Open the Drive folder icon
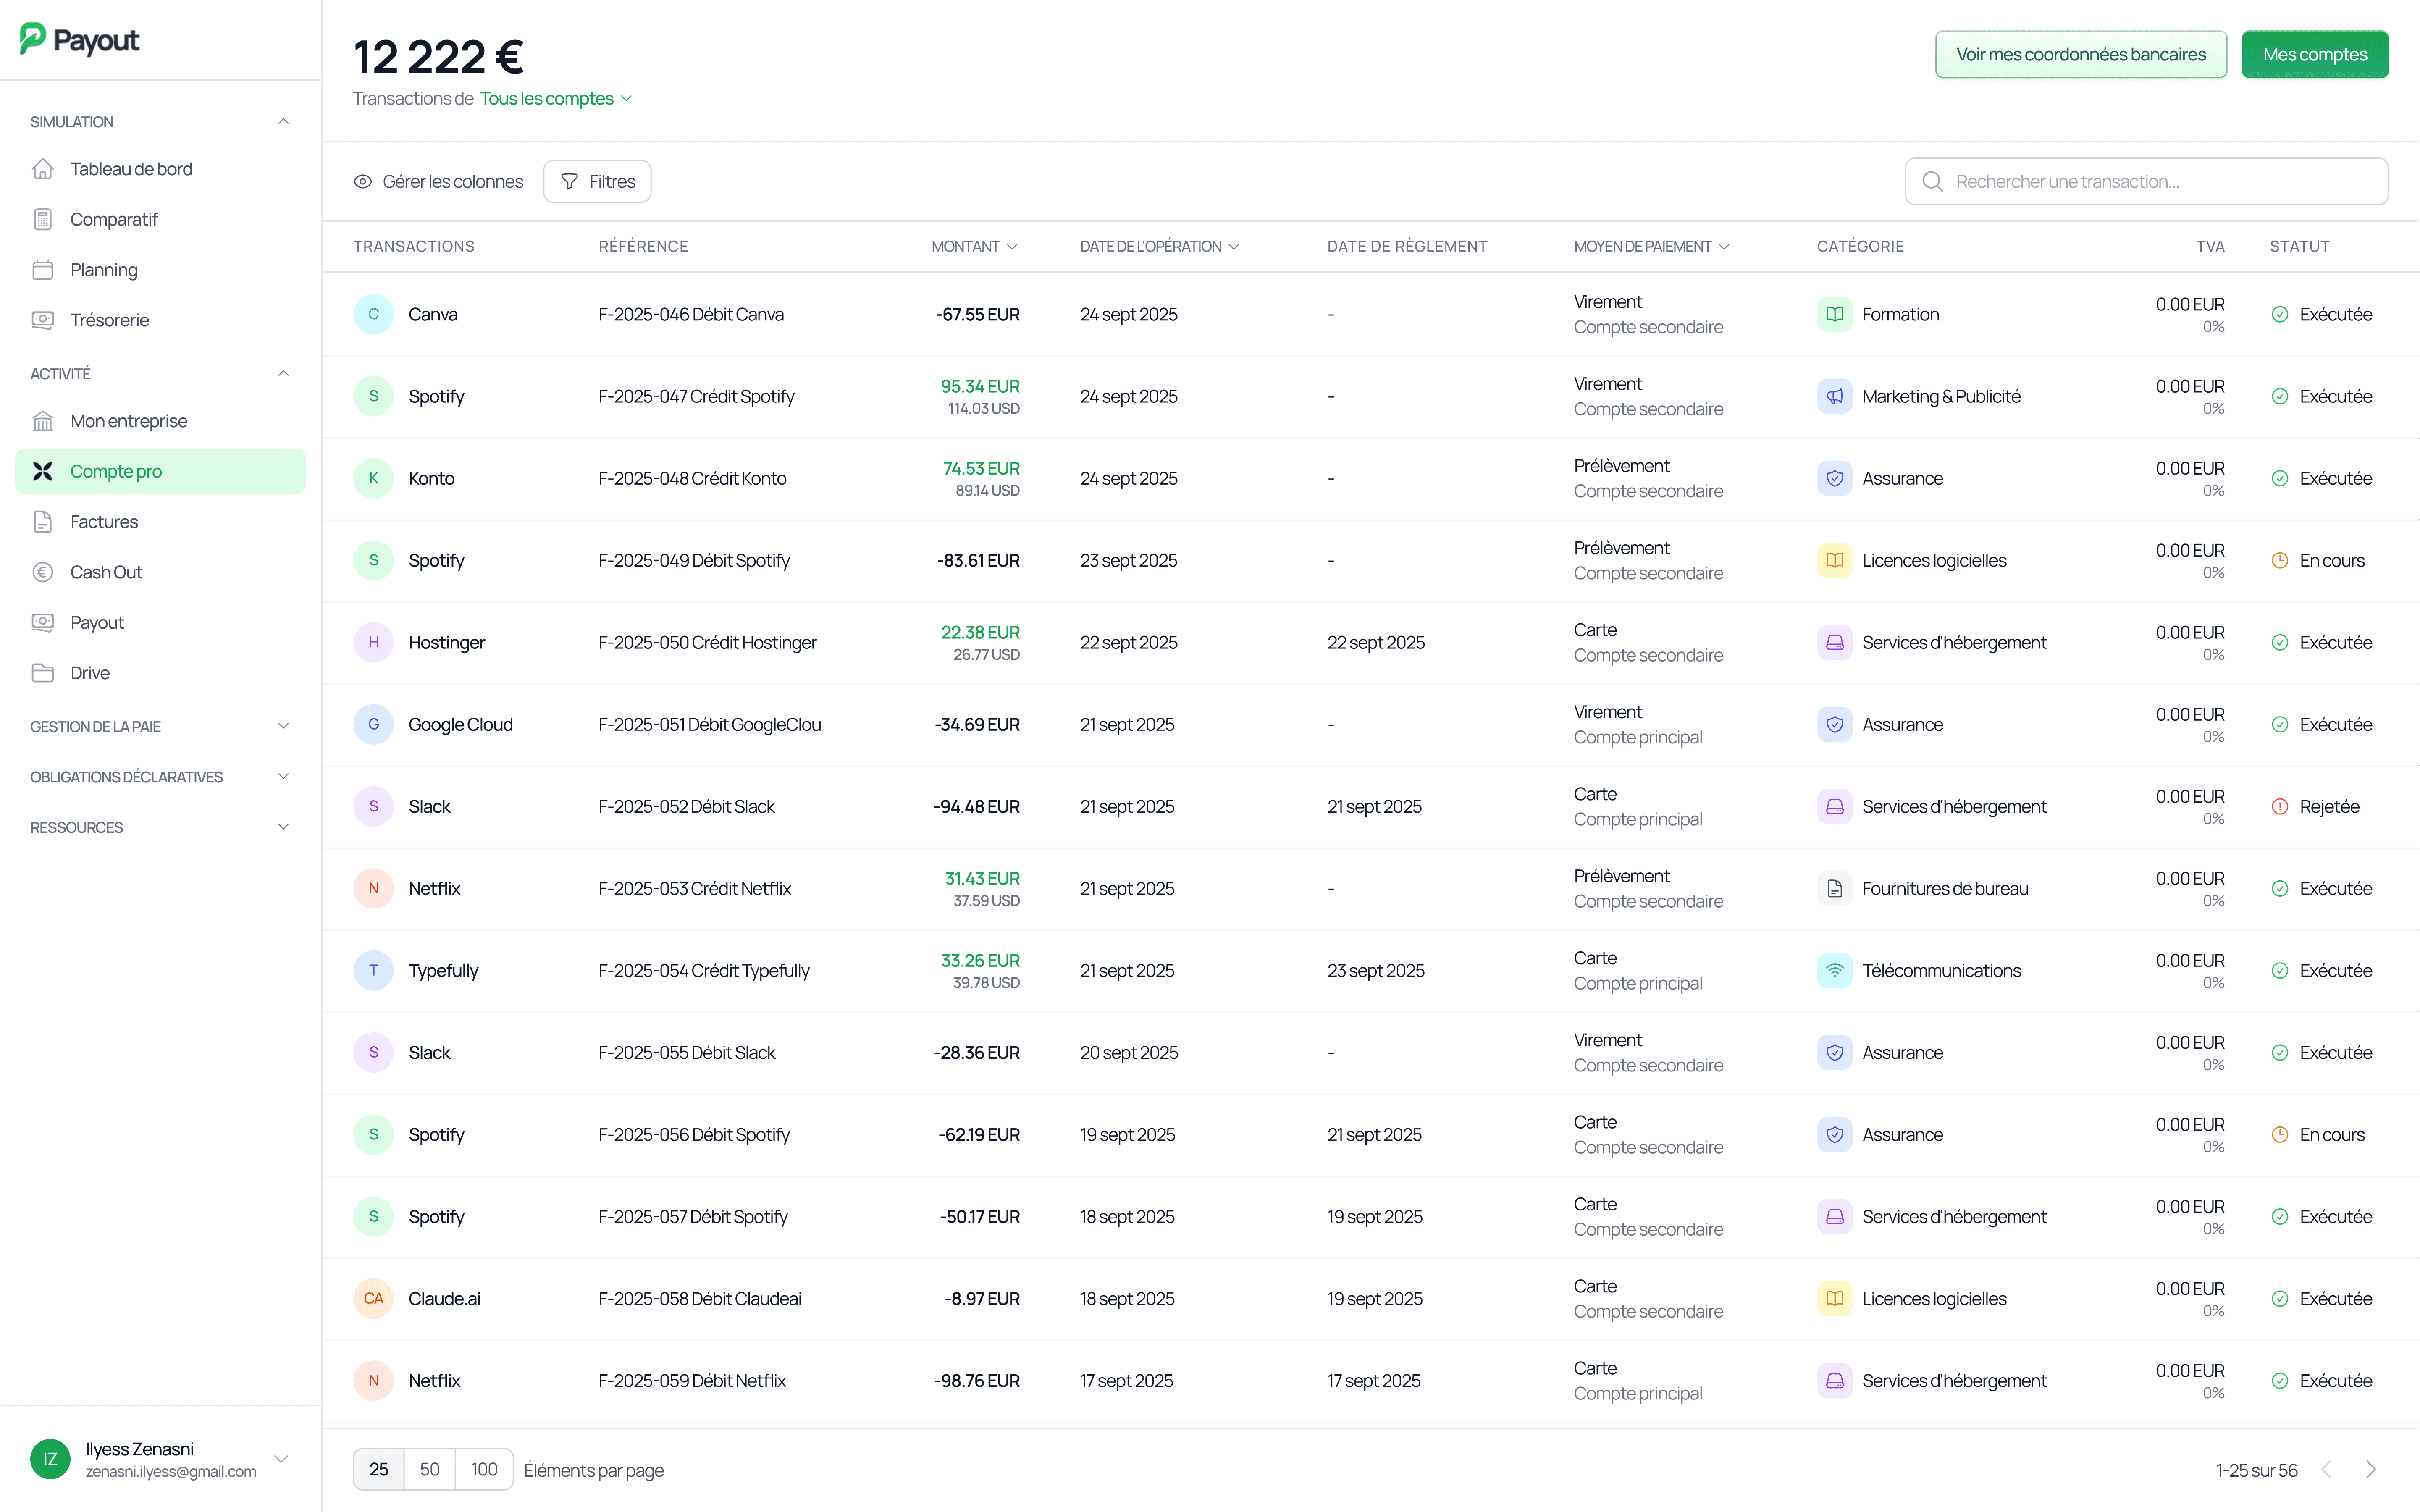2420x1512 pixels. click(42, 673)
